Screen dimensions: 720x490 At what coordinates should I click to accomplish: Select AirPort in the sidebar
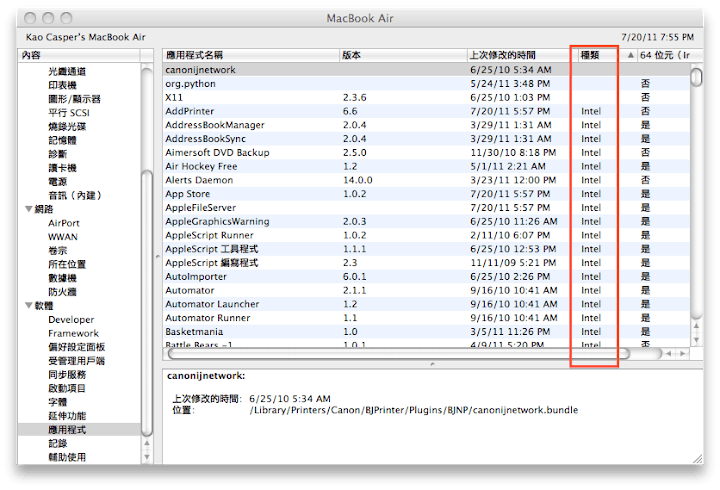(x=64, y=223)
